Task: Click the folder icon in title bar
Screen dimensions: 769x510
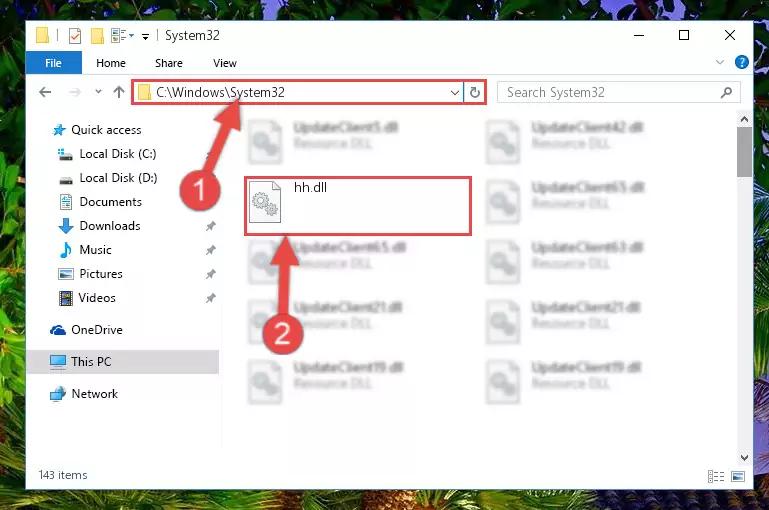Action: (43, 35)
